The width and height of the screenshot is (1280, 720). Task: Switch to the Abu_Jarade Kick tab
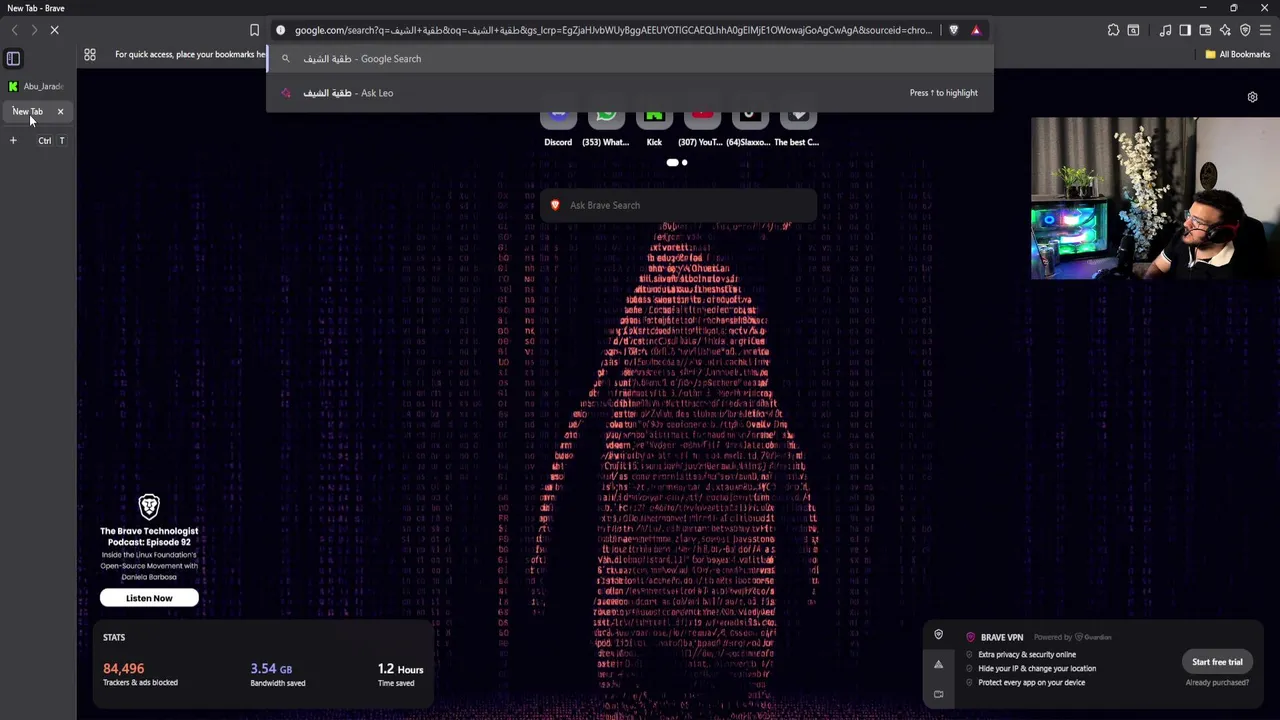tap(36, 86)
